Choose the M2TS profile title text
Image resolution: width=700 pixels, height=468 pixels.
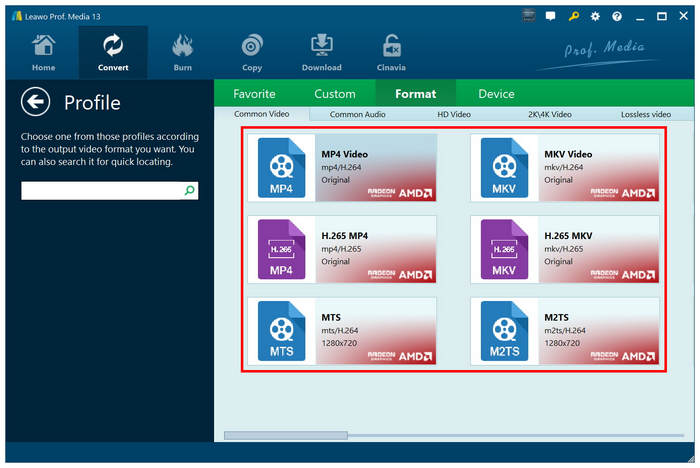(x=556, y=318)
